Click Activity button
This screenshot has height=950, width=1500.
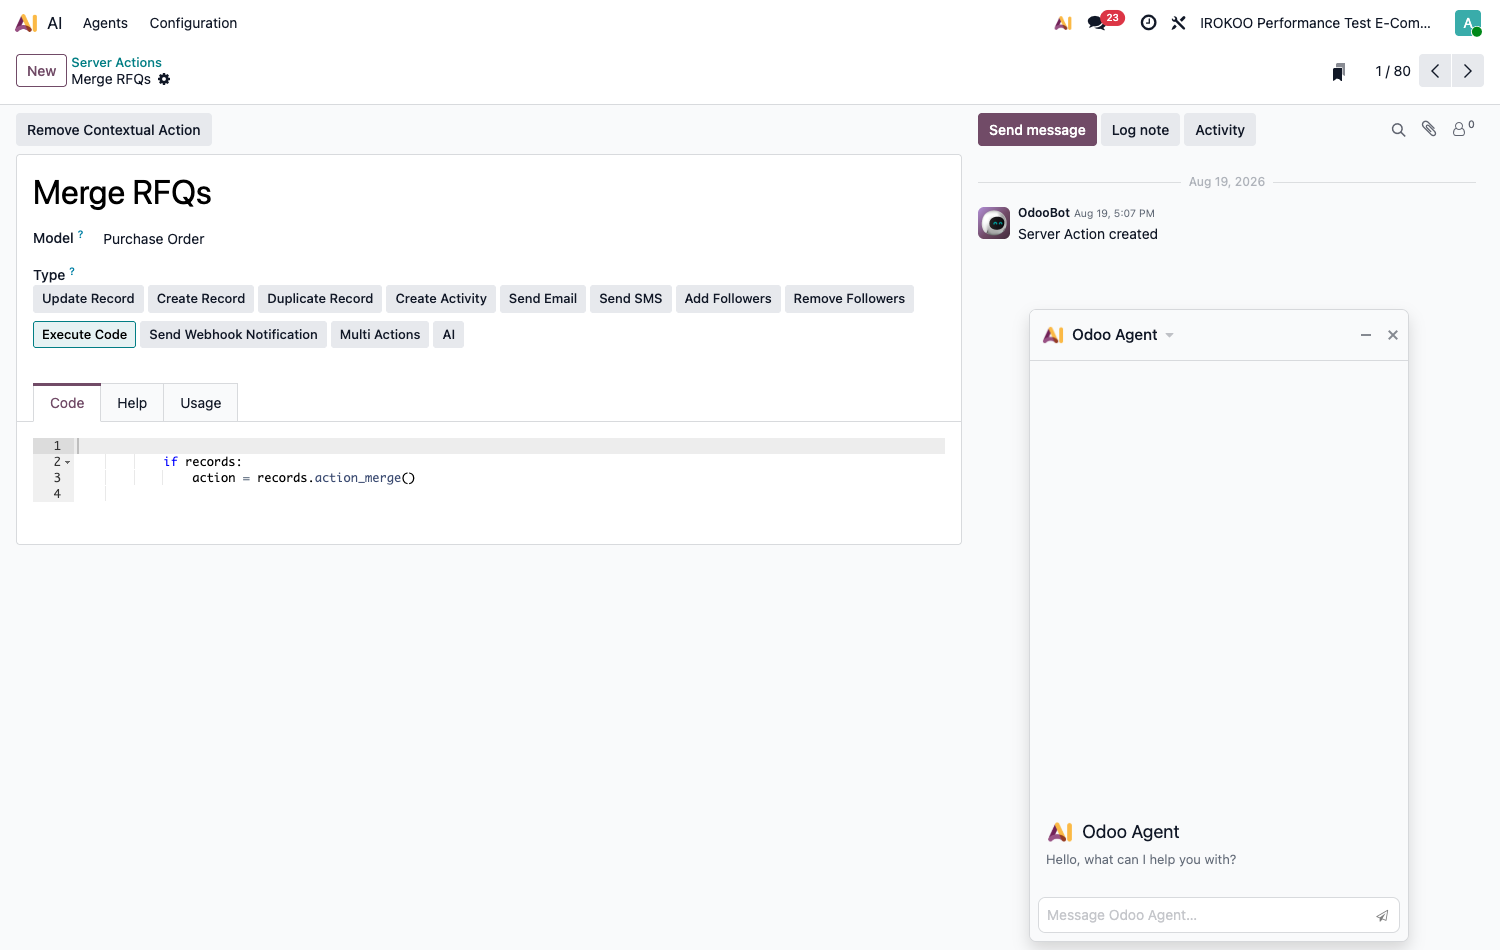click(x=1220, y=130)
